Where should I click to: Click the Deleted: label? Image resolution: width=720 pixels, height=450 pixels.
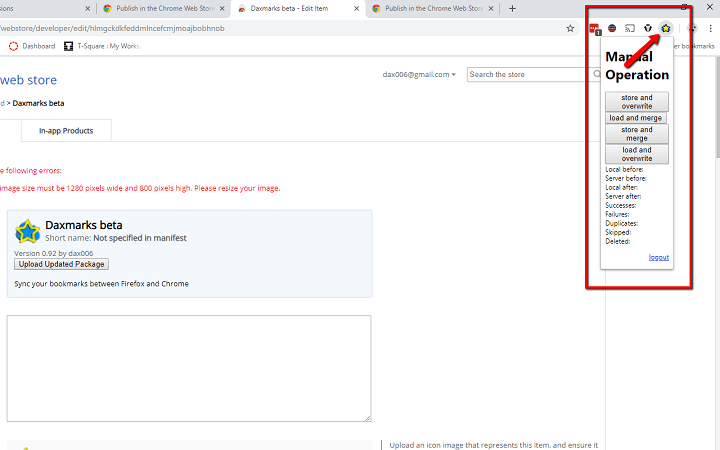(618, 241)
